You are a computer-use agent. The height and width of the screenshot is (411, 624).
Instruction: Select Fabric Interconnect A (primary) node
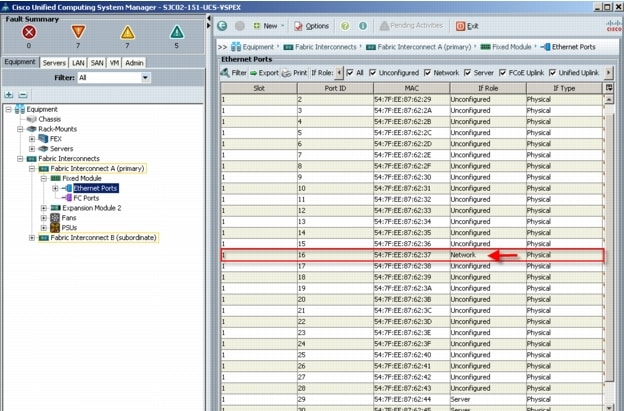pos(97,169)
